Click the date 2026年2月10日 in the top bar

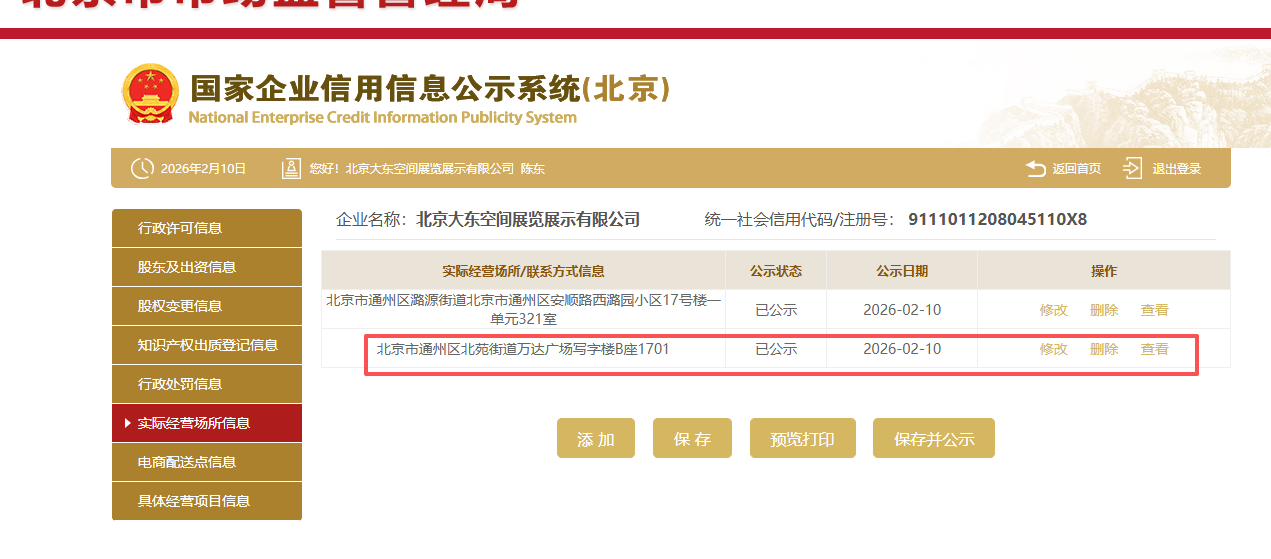[203, 169]
